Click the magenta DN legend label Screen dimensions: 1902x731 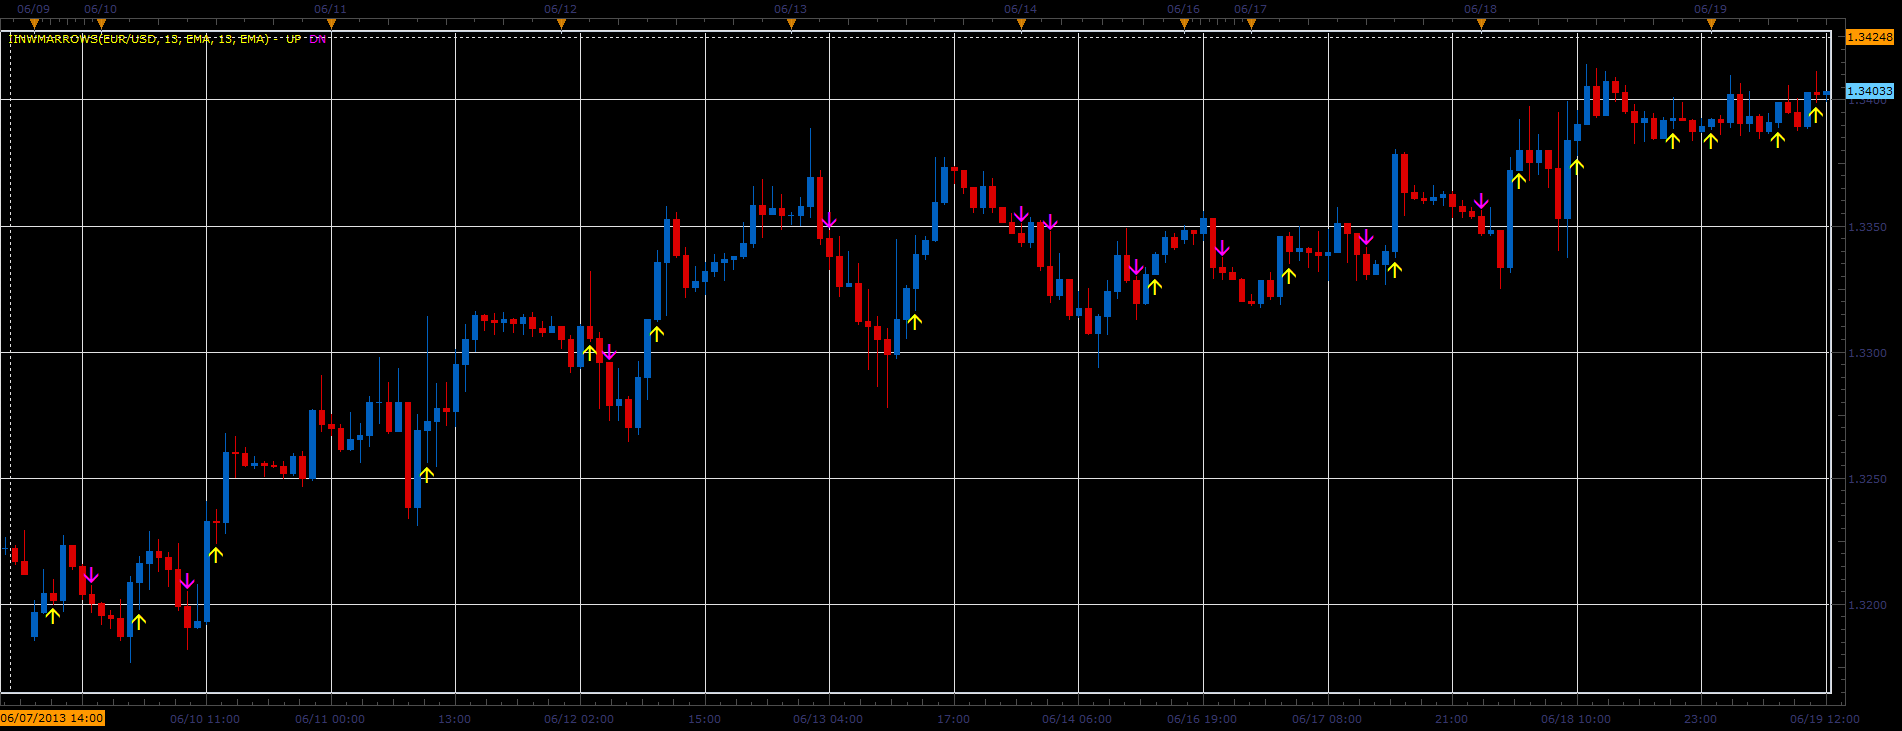coord(317,39)
